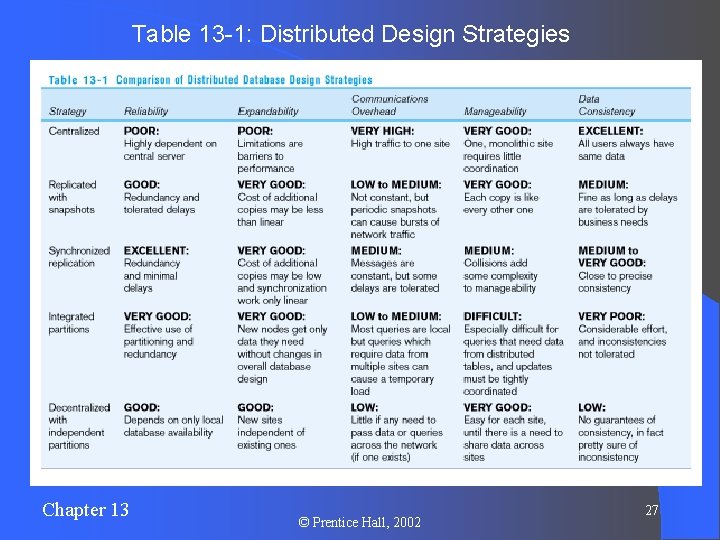Click 'updates must be tightly coordinated' text
Image resolution: width=720 pixels, height=540 pixels.
(507, 379)
